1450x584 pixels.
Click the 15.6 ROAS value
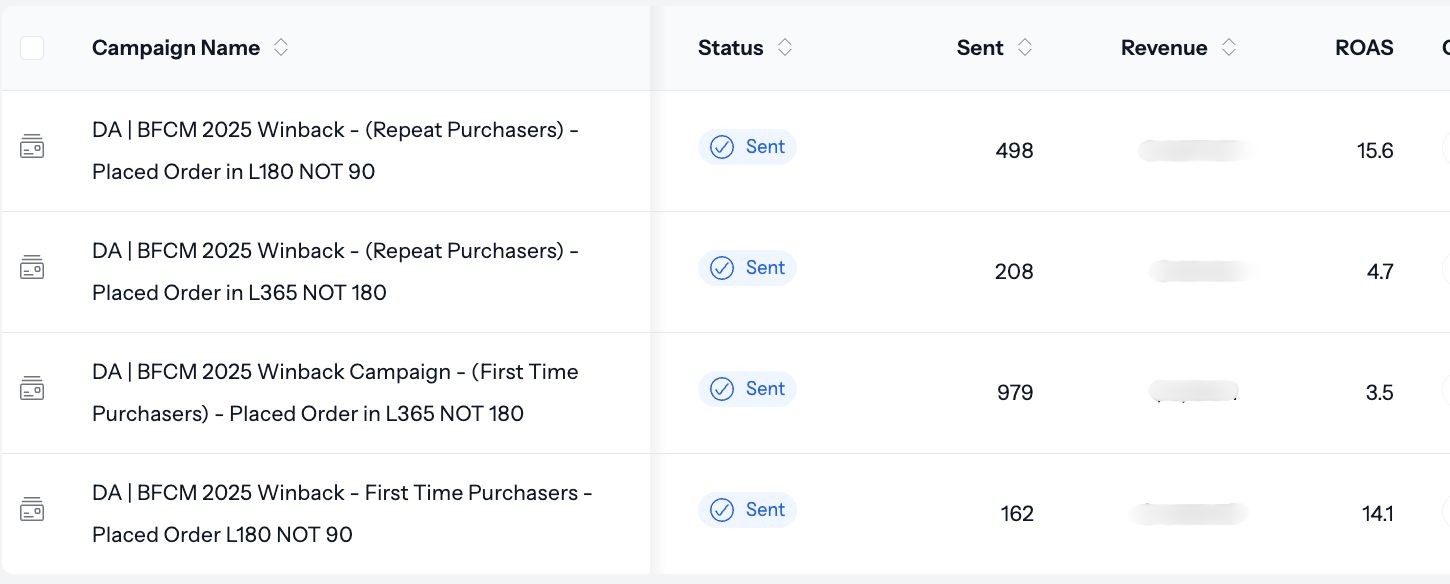(1375, 151)
